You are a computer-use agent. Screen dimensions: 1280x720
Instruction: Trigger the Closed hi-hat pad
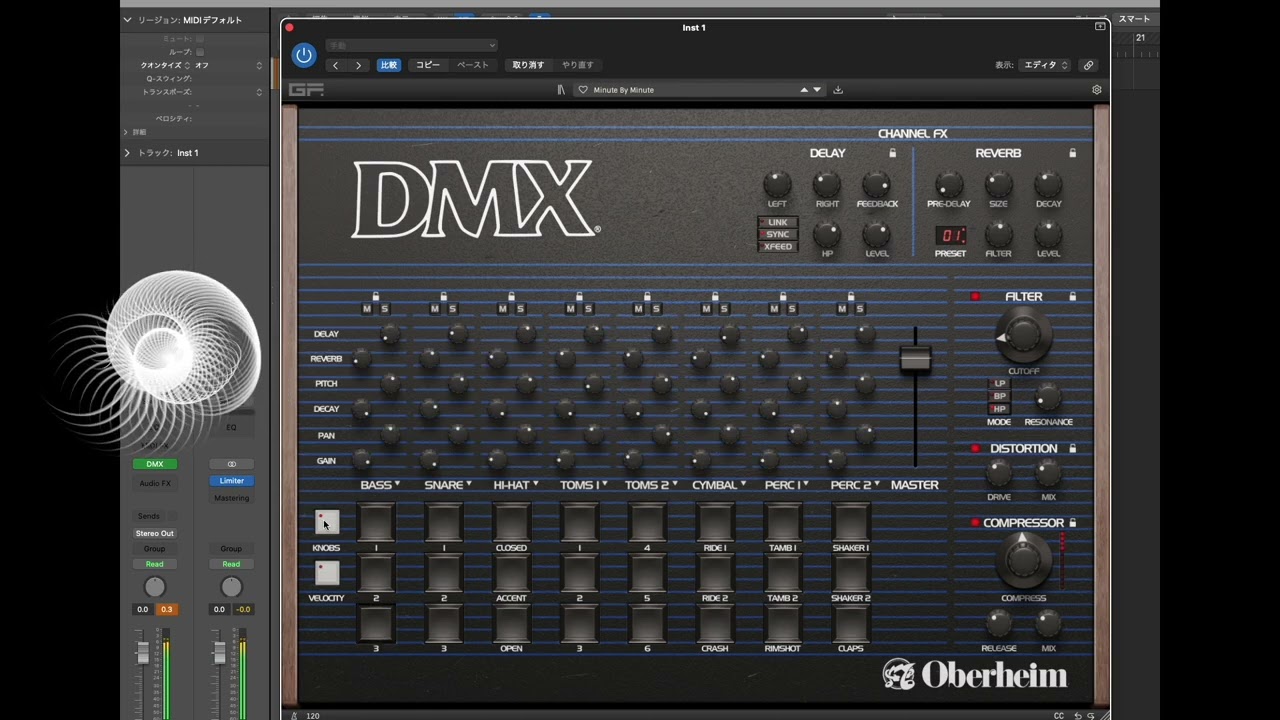[511, 522]
